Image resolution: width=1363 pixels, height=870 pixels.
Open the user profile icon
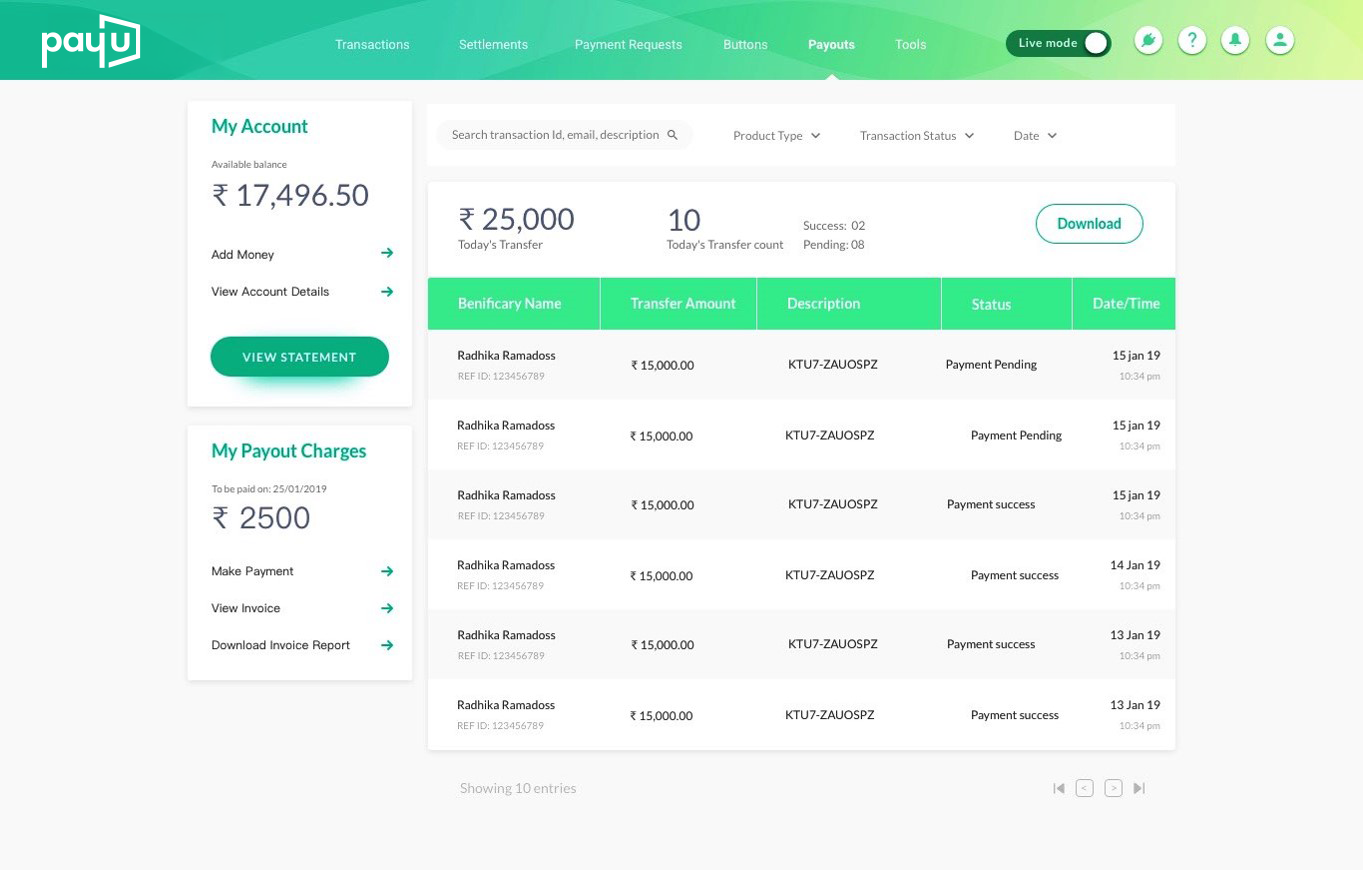[1280, 40]
